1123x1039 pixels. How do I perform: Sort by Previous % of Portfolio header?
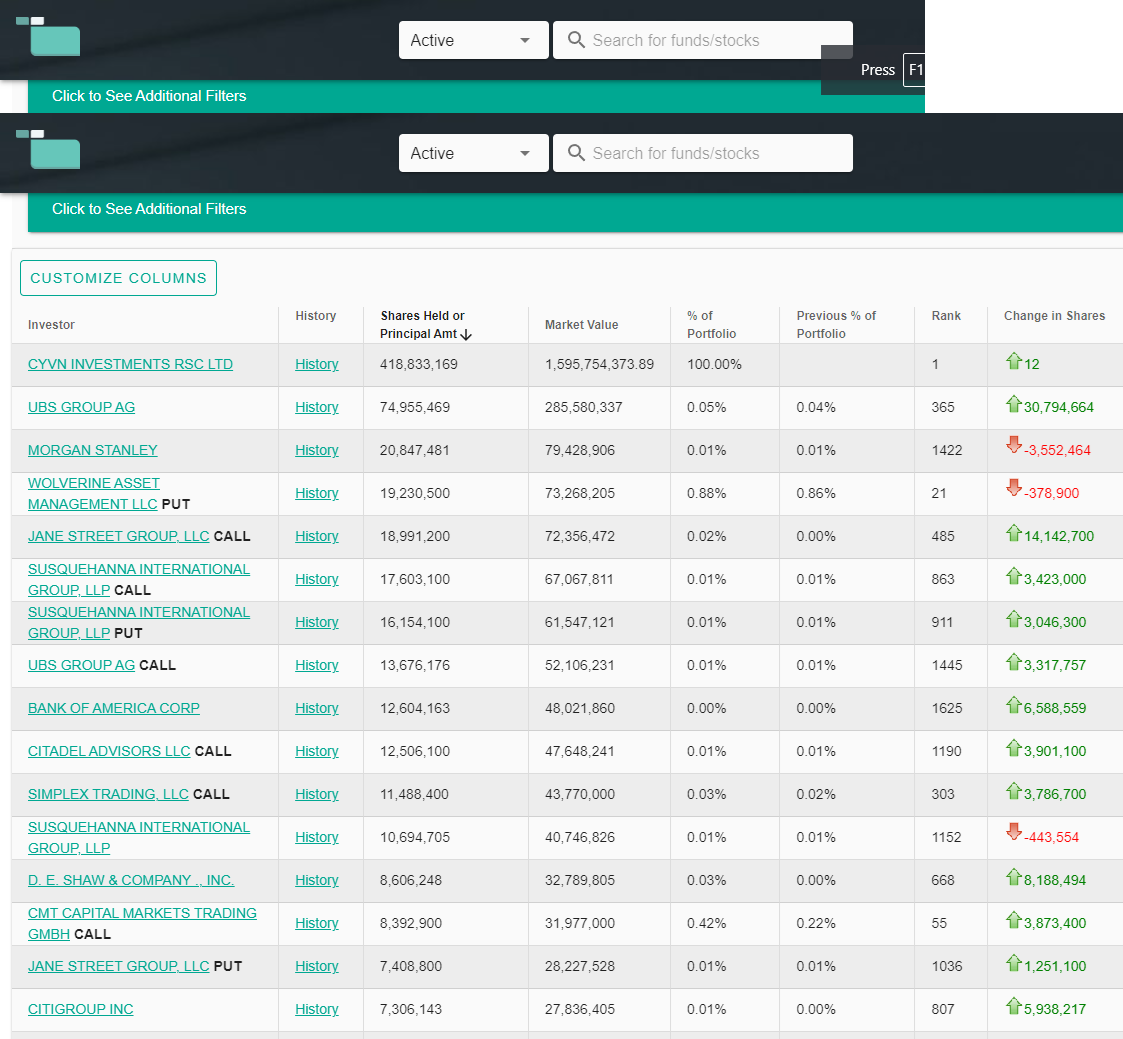[x=836, y=324]
